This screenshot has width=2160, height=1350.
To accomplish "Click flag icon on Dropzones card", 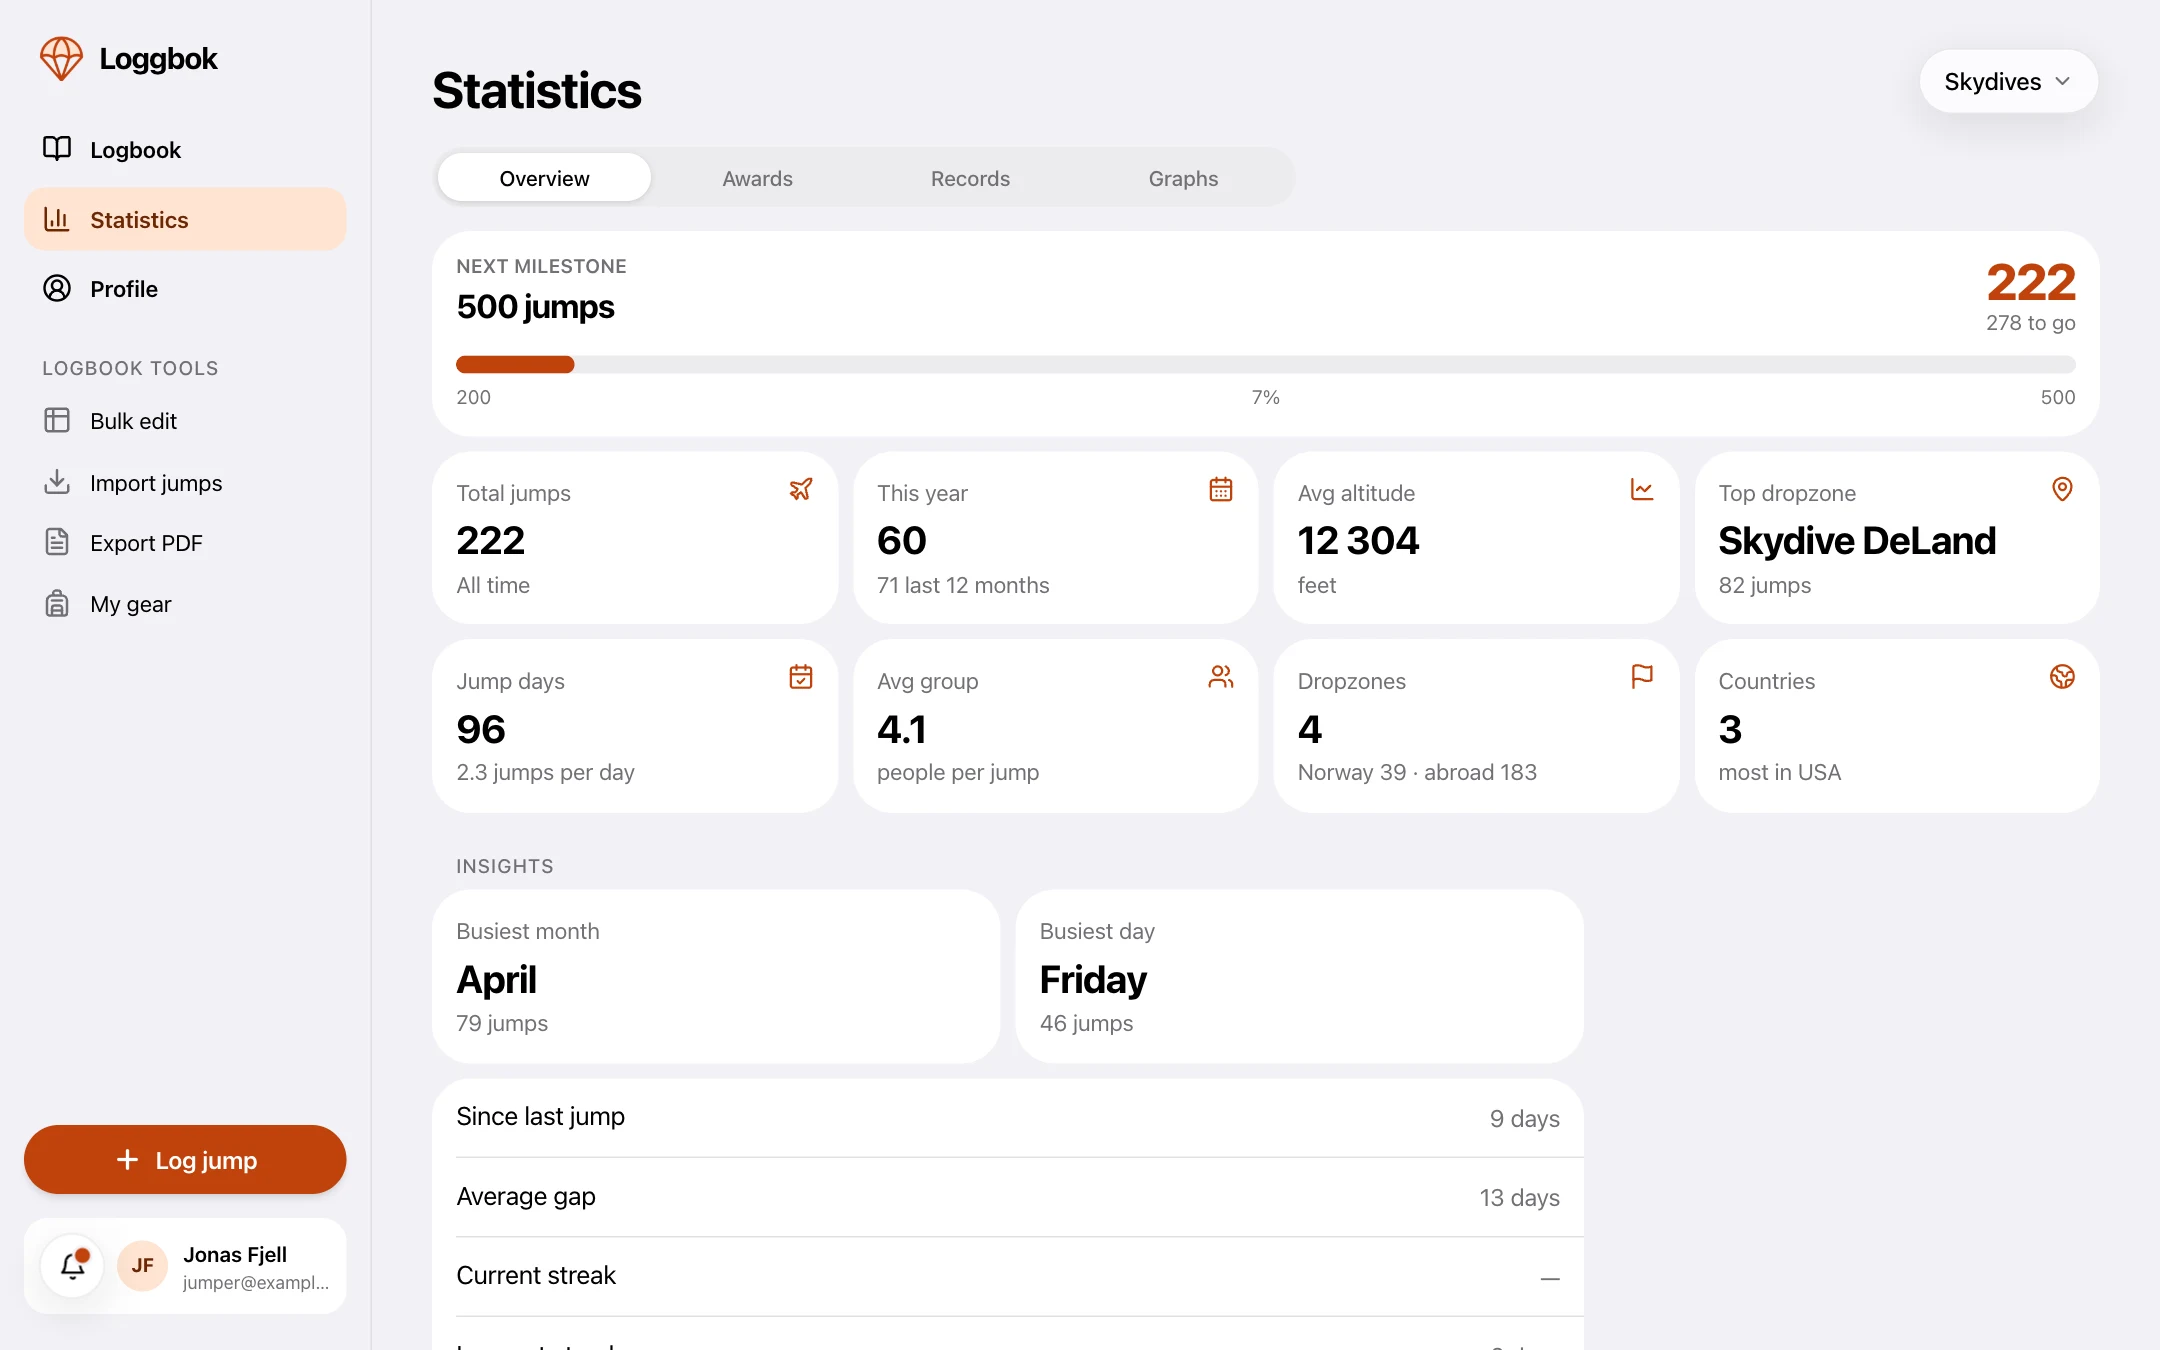I will [x=1642, y=677].
